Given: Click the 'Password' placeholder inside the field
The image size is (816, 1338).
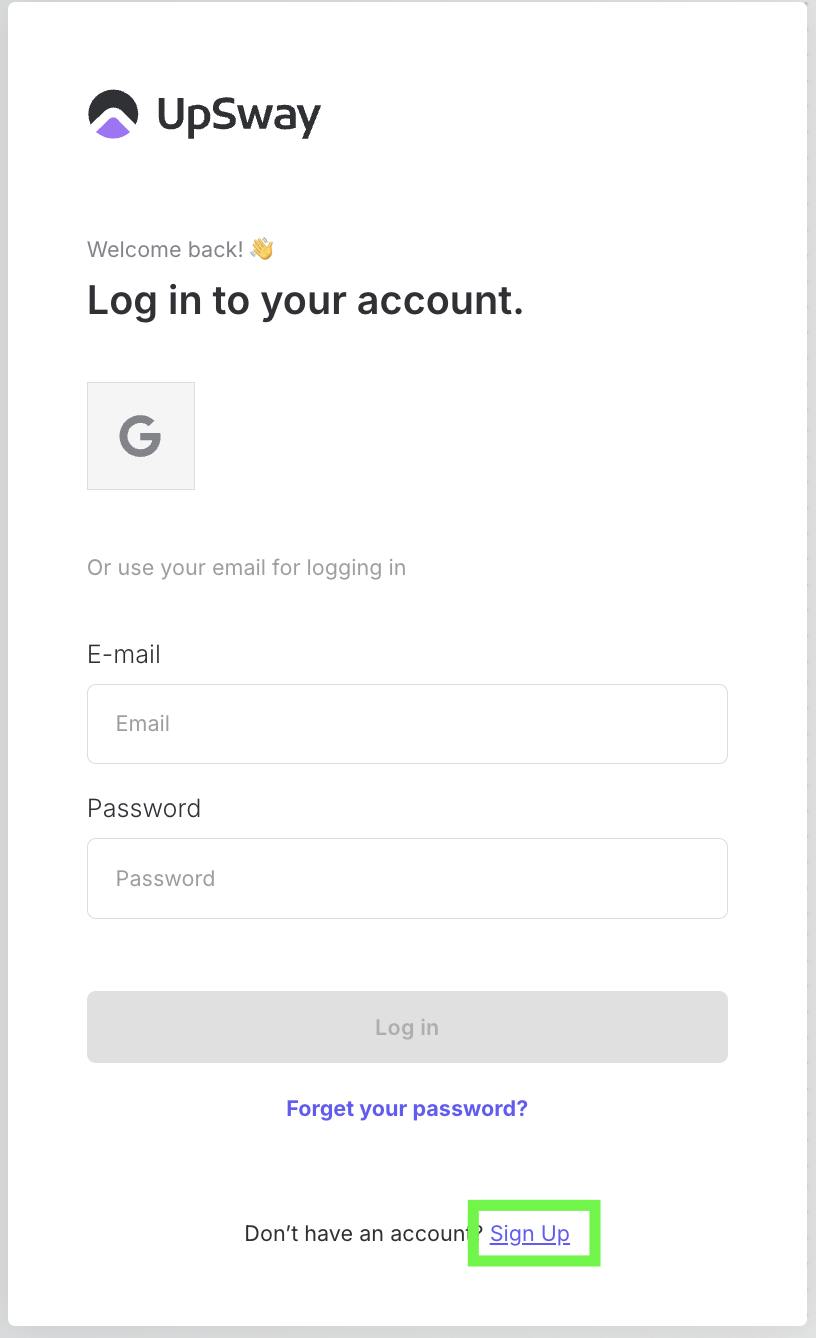Looking at the screenshot, I should pos(165,878).
